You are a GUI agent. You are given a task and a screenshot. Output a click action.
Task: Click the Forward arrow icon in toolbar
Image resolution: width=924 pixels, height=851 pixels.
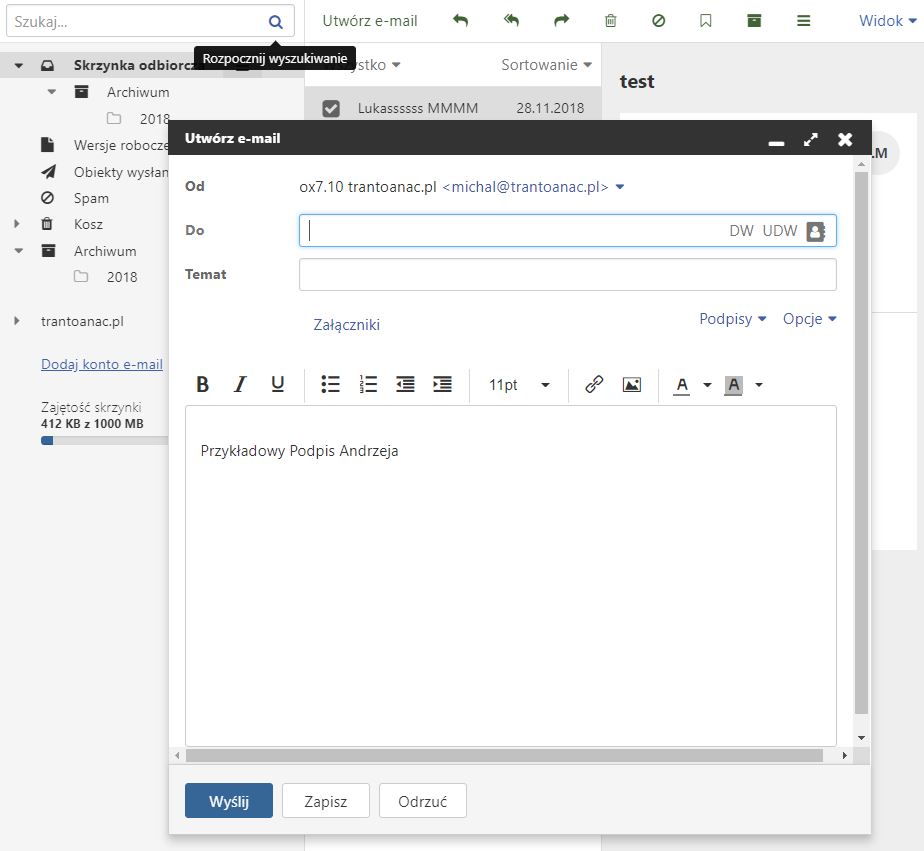tap(562, 21)
